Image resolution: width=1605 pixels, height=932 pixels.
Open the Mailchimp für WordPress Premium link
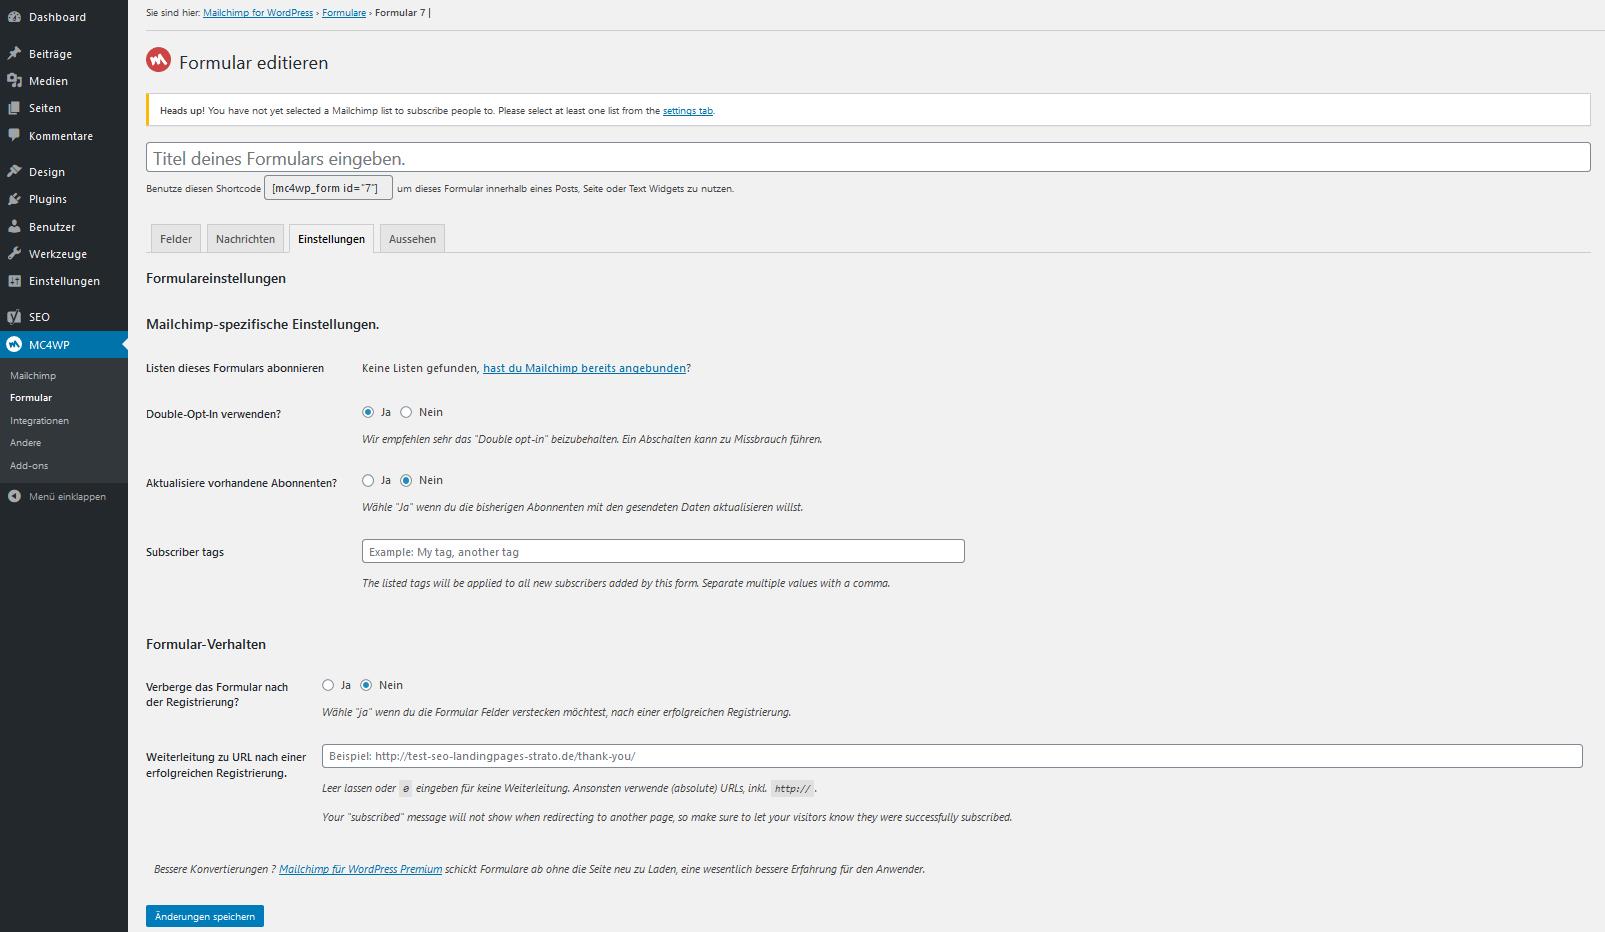pos(361,869)
